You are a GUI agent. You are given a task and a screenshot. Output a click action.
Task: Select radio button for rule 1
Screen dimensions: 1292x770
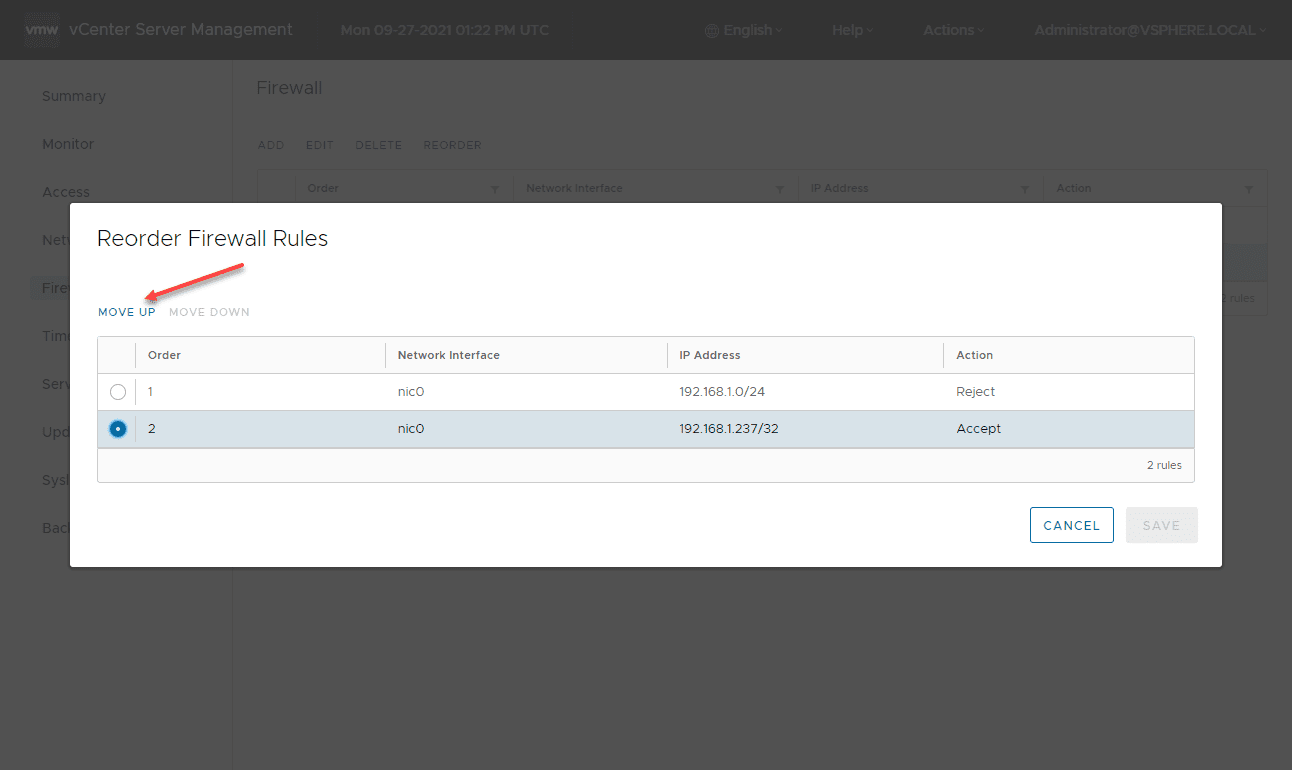point(118,392)
